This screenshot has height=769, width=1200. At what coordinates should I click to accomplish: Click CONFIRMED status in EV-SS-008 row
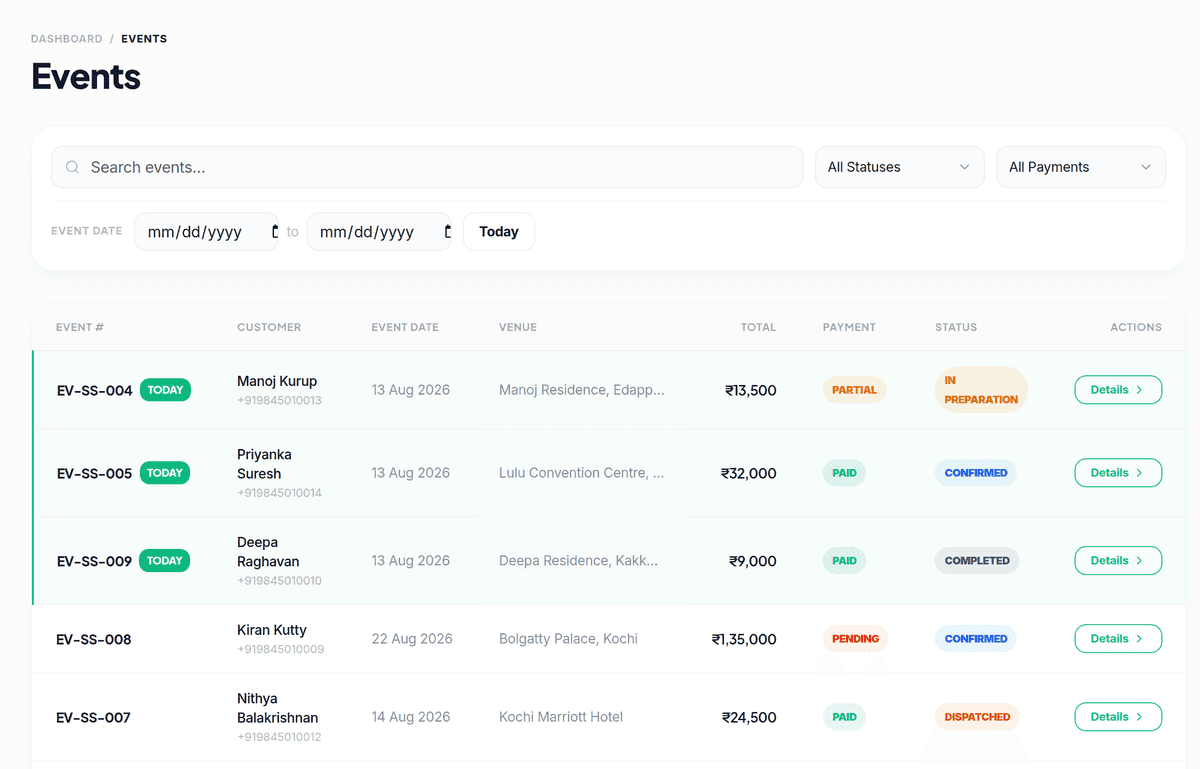tap(976, 639)
